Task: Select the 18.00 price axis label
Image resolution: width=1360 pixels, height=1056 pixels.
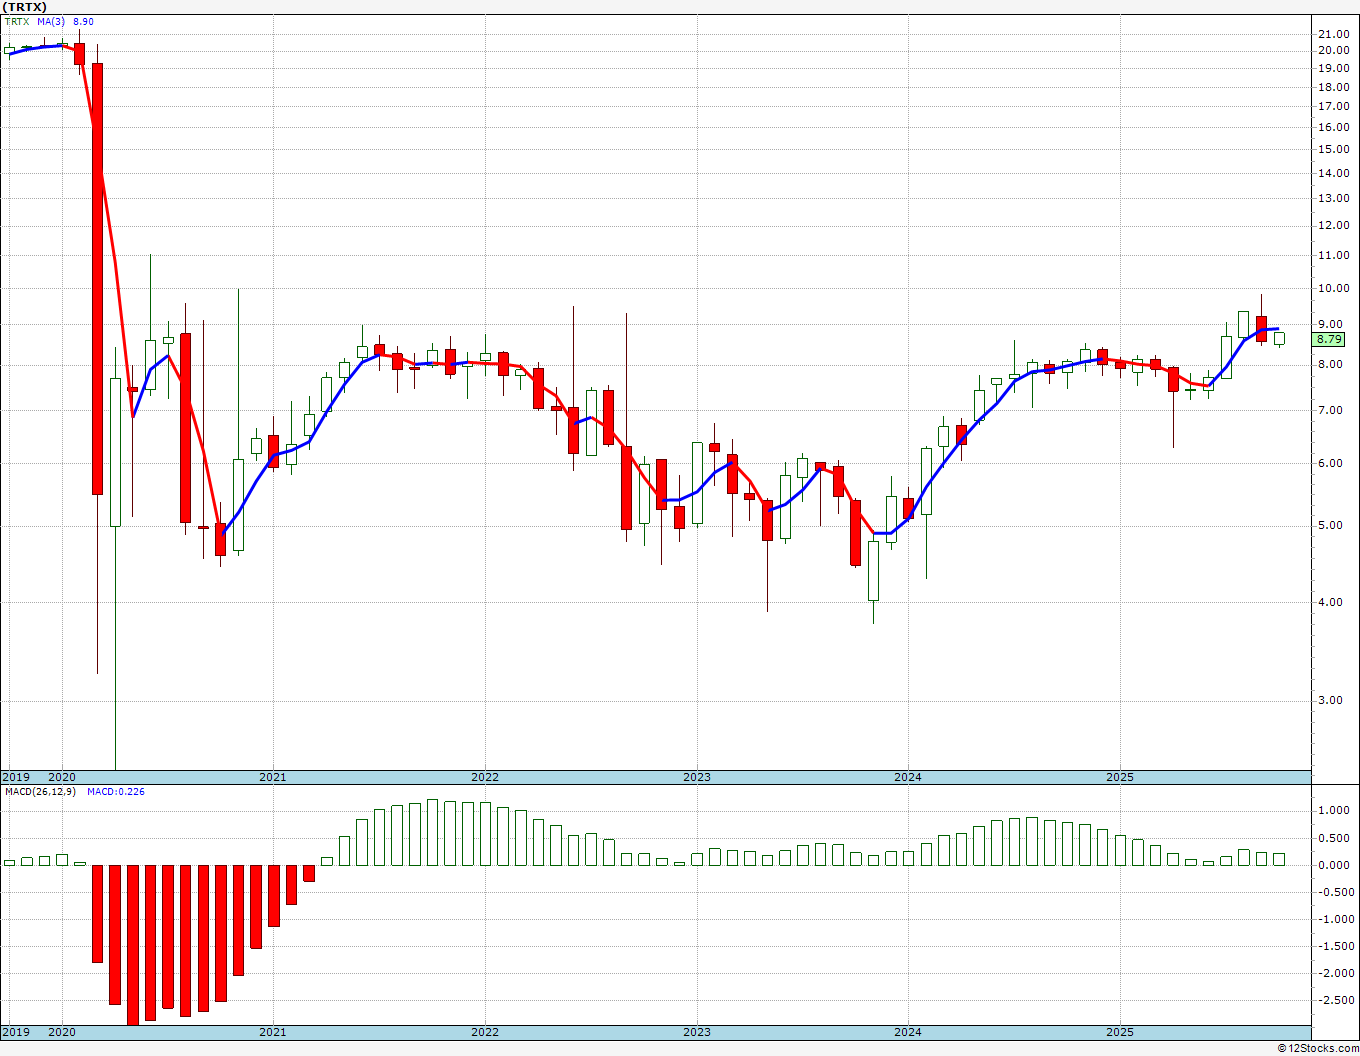Action: tap(1334, 86)
